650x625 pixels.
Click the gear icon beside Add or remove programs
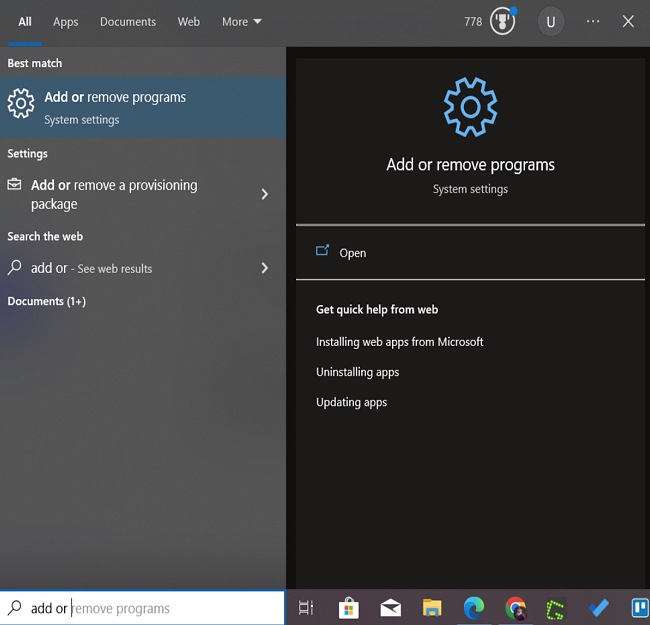tap(21, 103)
